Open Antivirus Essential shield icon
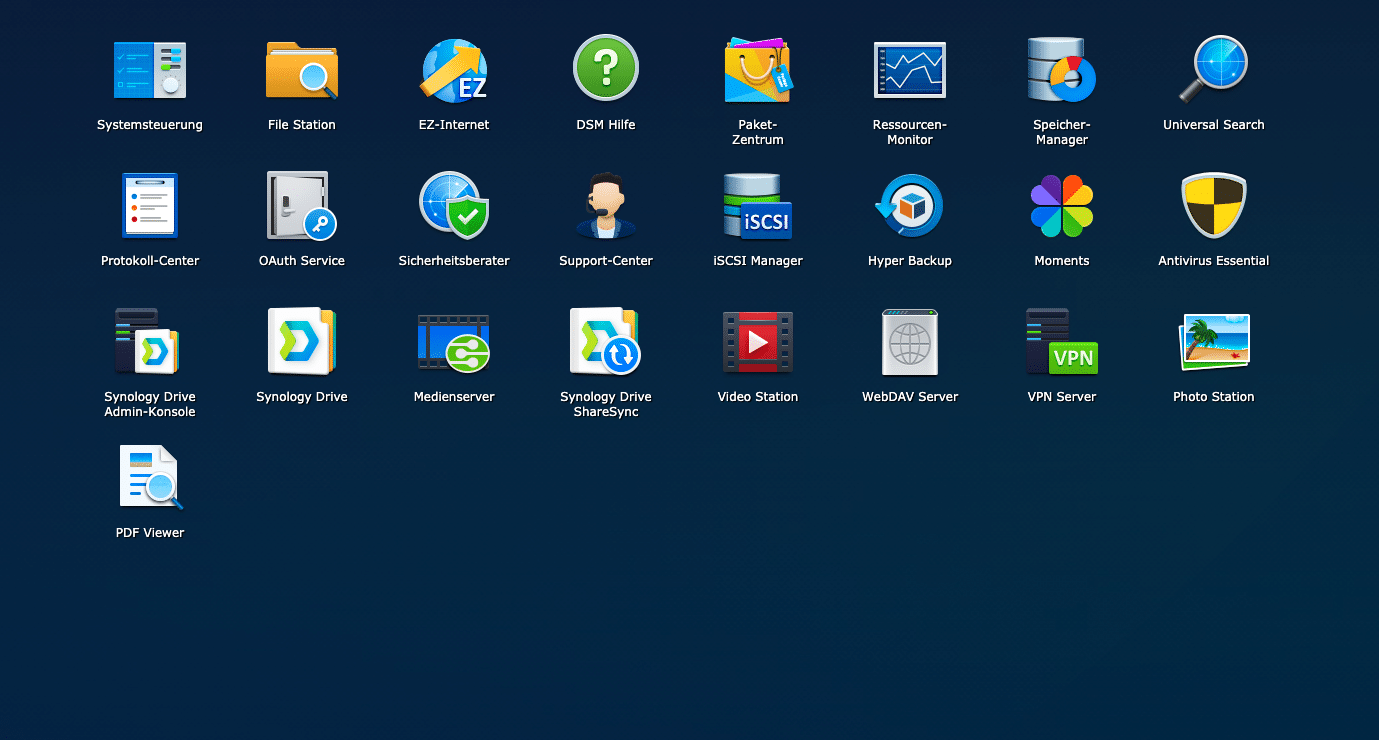This screenshot has height=740, width=1379. coord(1214,206)
